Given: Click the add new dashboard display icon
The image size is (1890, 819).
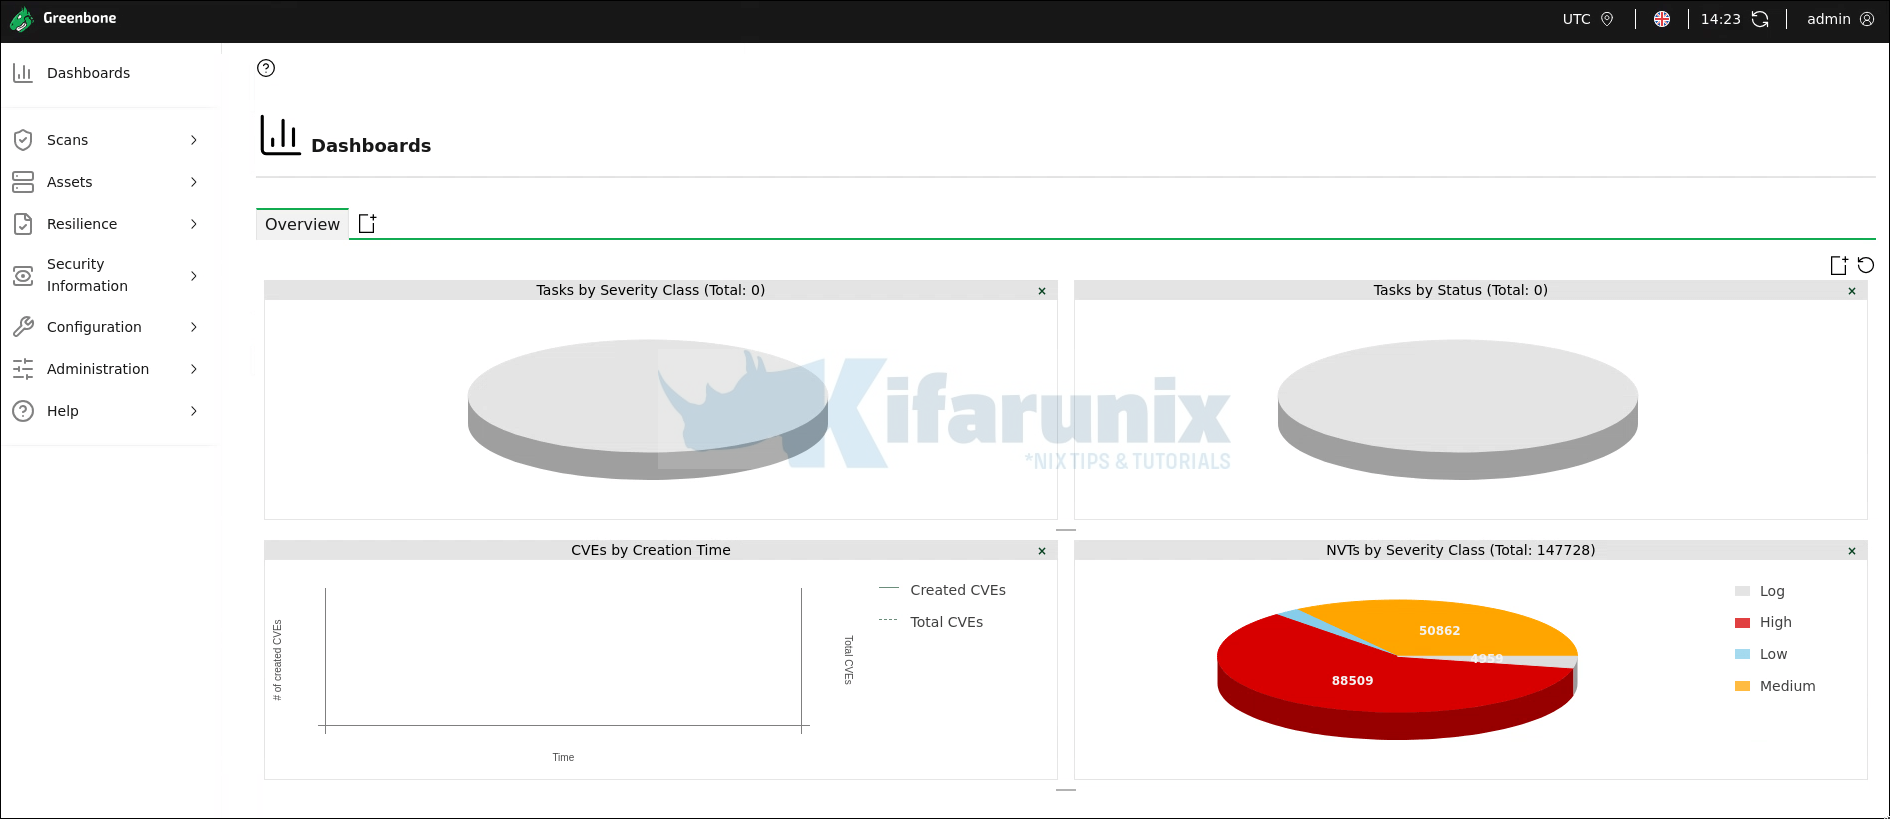Looking at the screenshot, I should pyautogui.click(x=1838, y=265).
